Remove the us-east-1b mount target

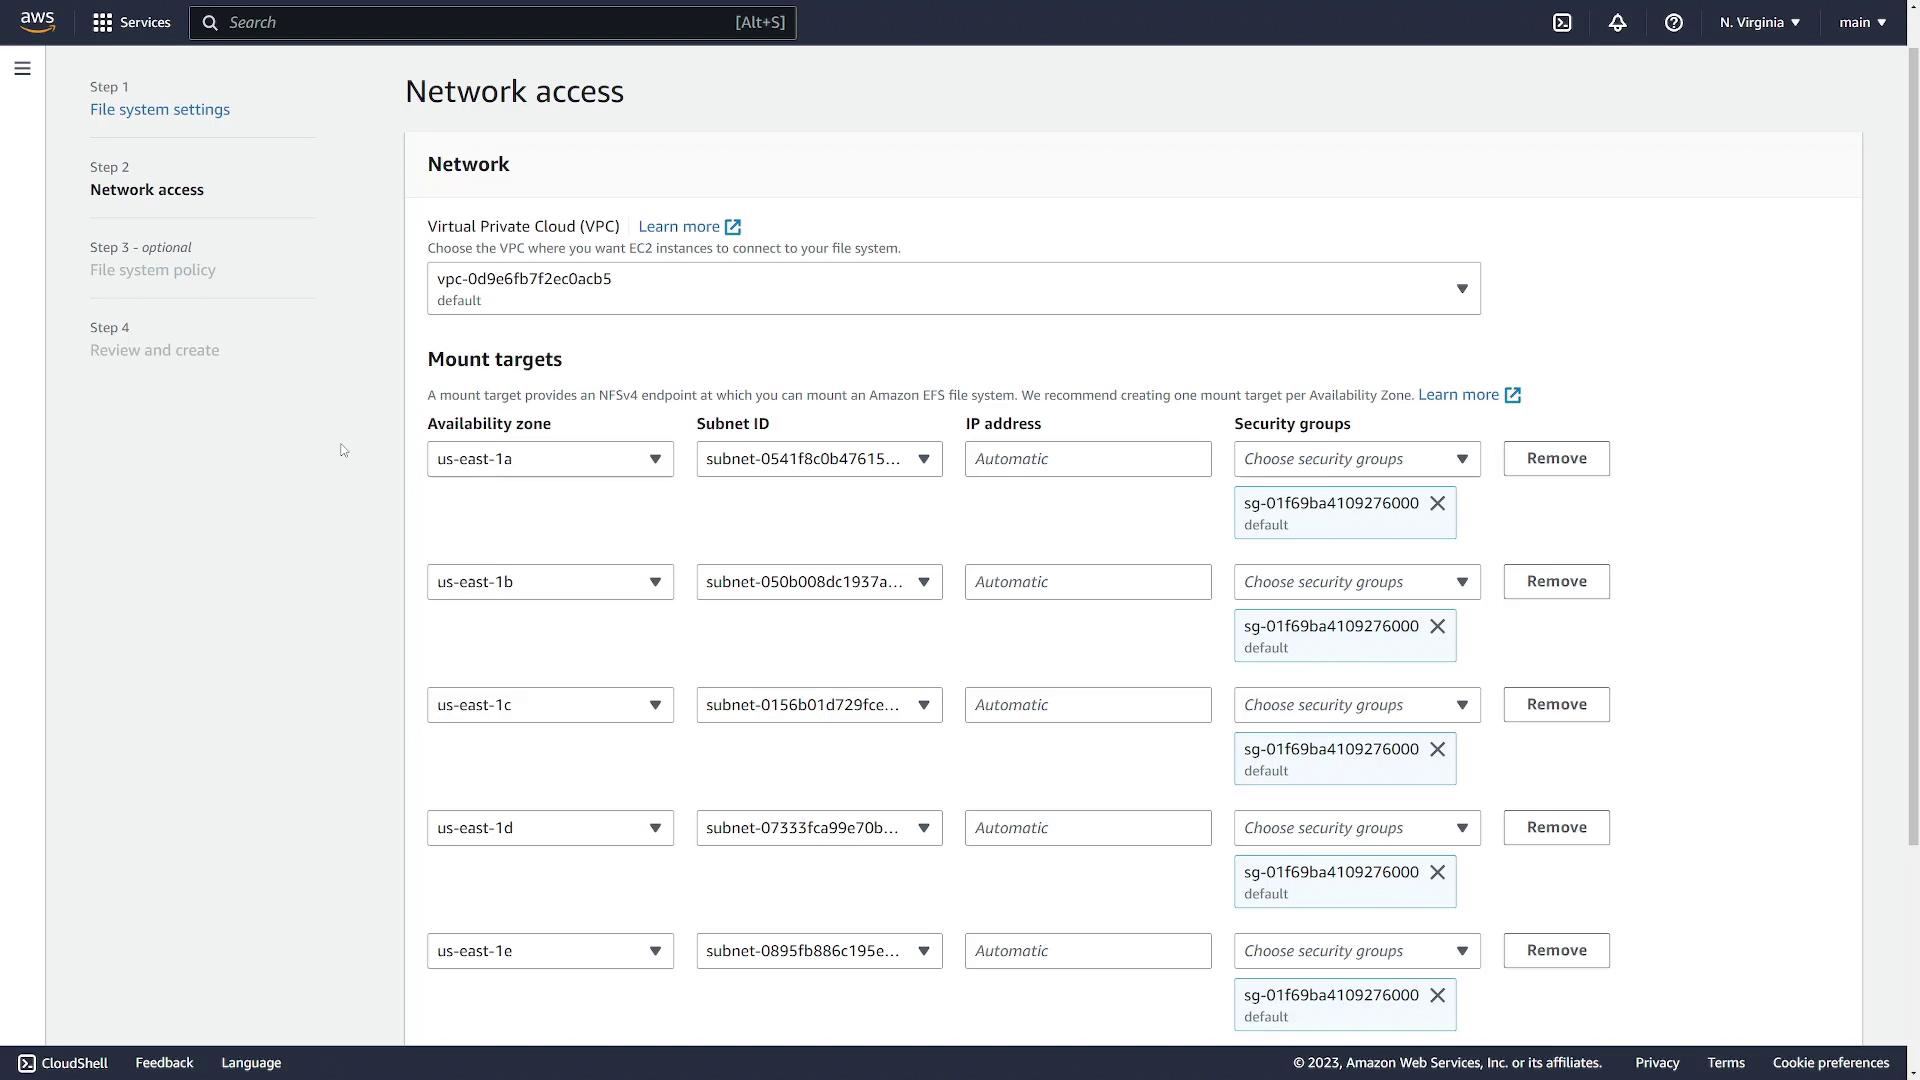pos(1556,582)
